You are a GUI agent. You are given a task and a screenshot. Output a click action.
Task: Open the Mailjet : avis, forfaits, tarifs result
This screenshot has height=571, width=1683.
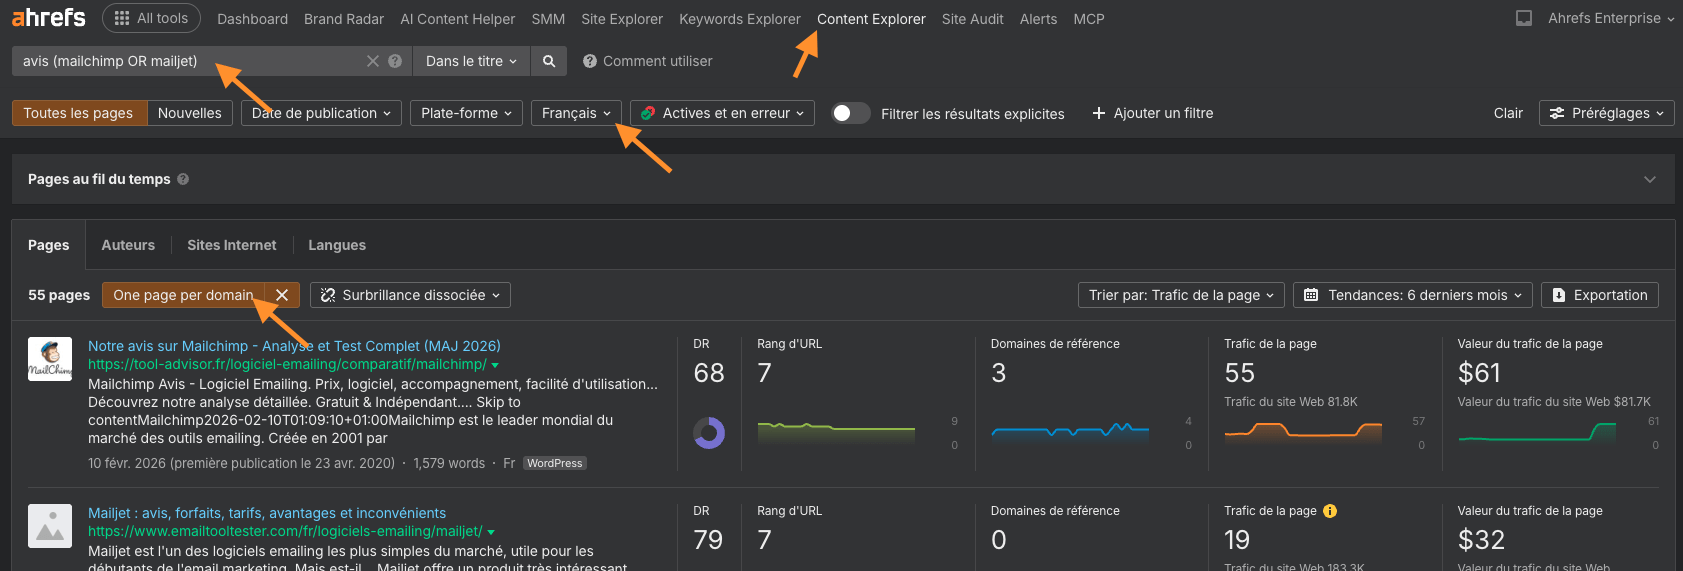point(267,513)
